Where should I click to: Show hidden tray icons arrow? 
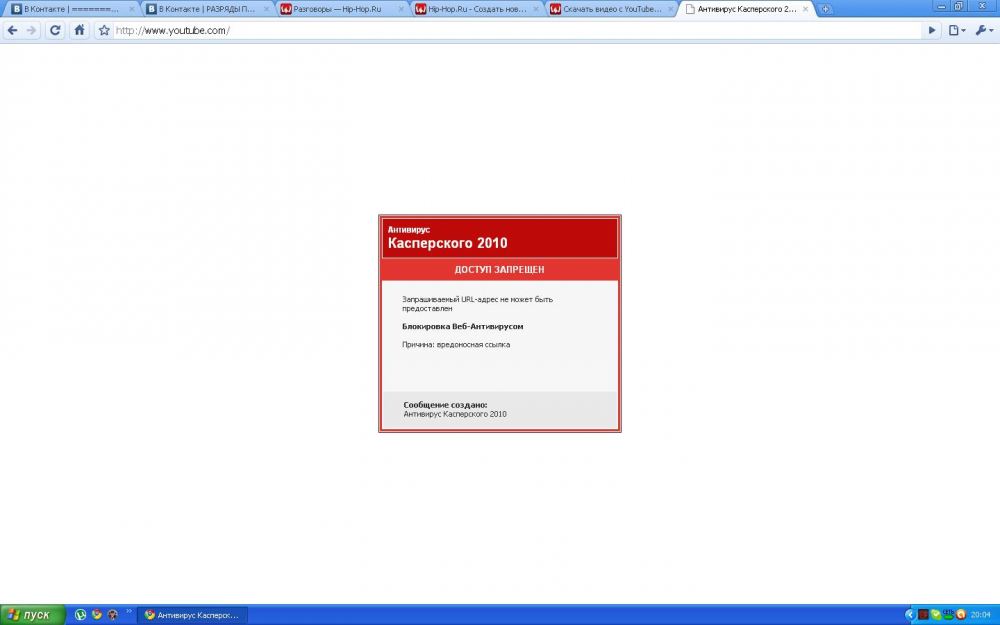(909, 615)
